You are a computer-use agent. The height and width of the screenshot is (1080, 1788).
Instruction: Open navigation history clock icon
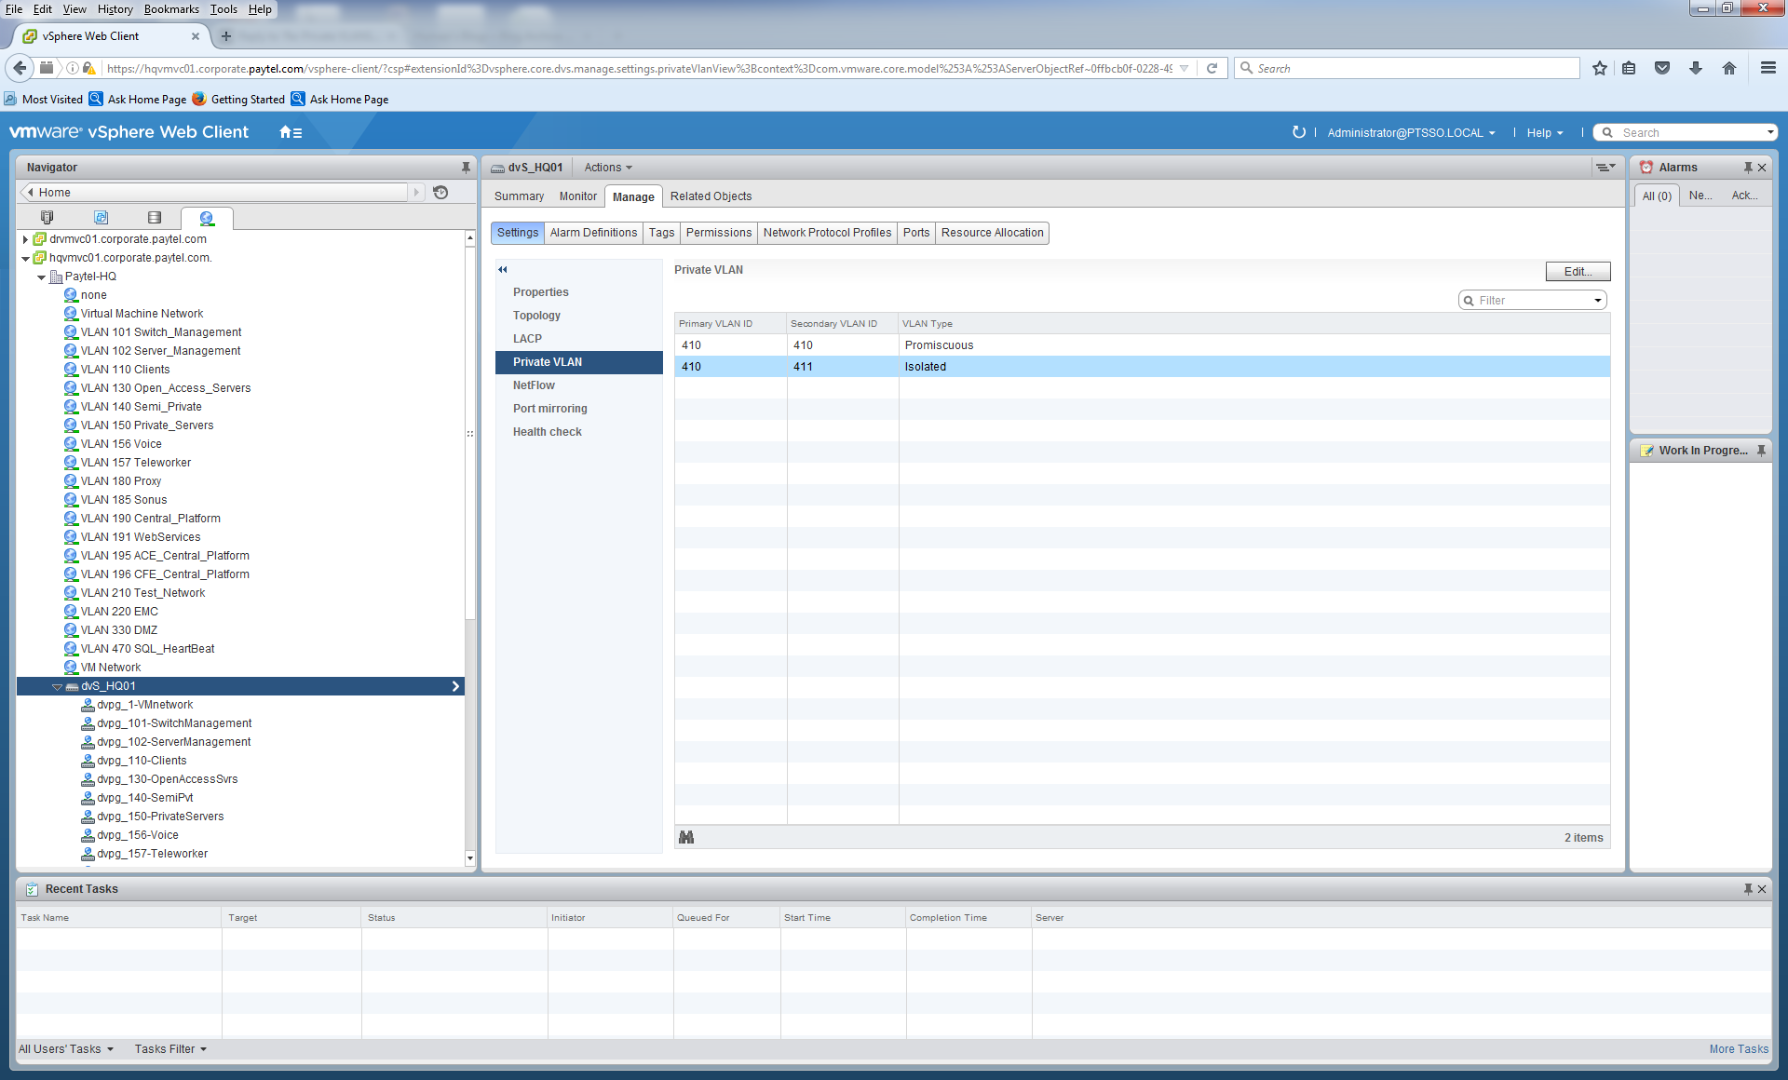pos(441,192)
